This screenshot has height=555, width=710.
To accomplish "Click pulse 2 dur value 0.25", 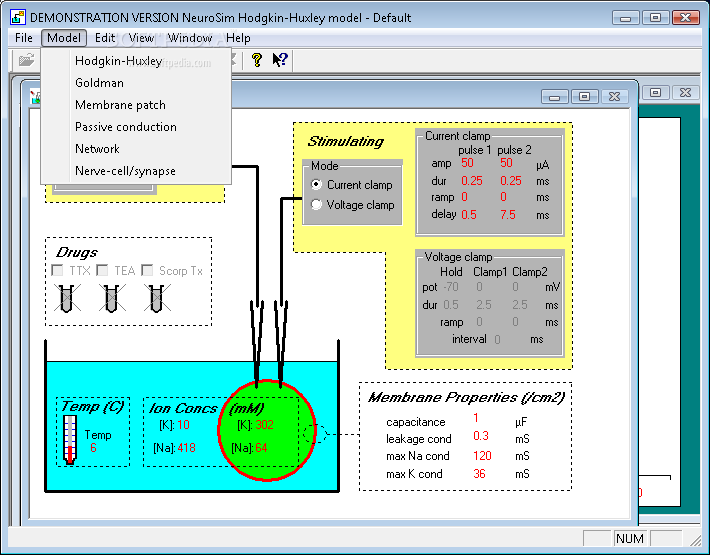I will click(x=511, y=181).
